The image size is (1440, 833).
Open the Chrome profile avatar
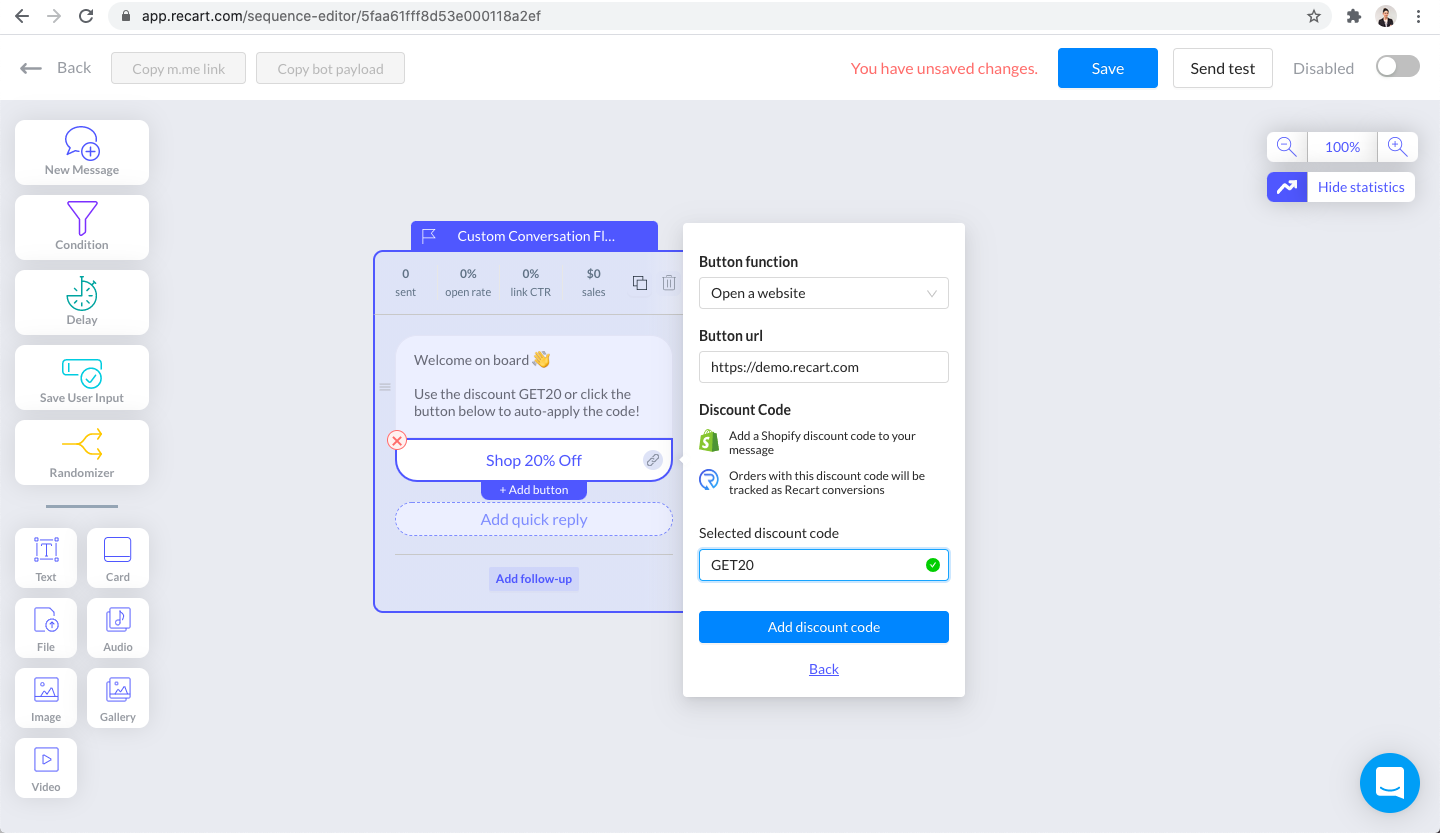tap(1385, 16)
